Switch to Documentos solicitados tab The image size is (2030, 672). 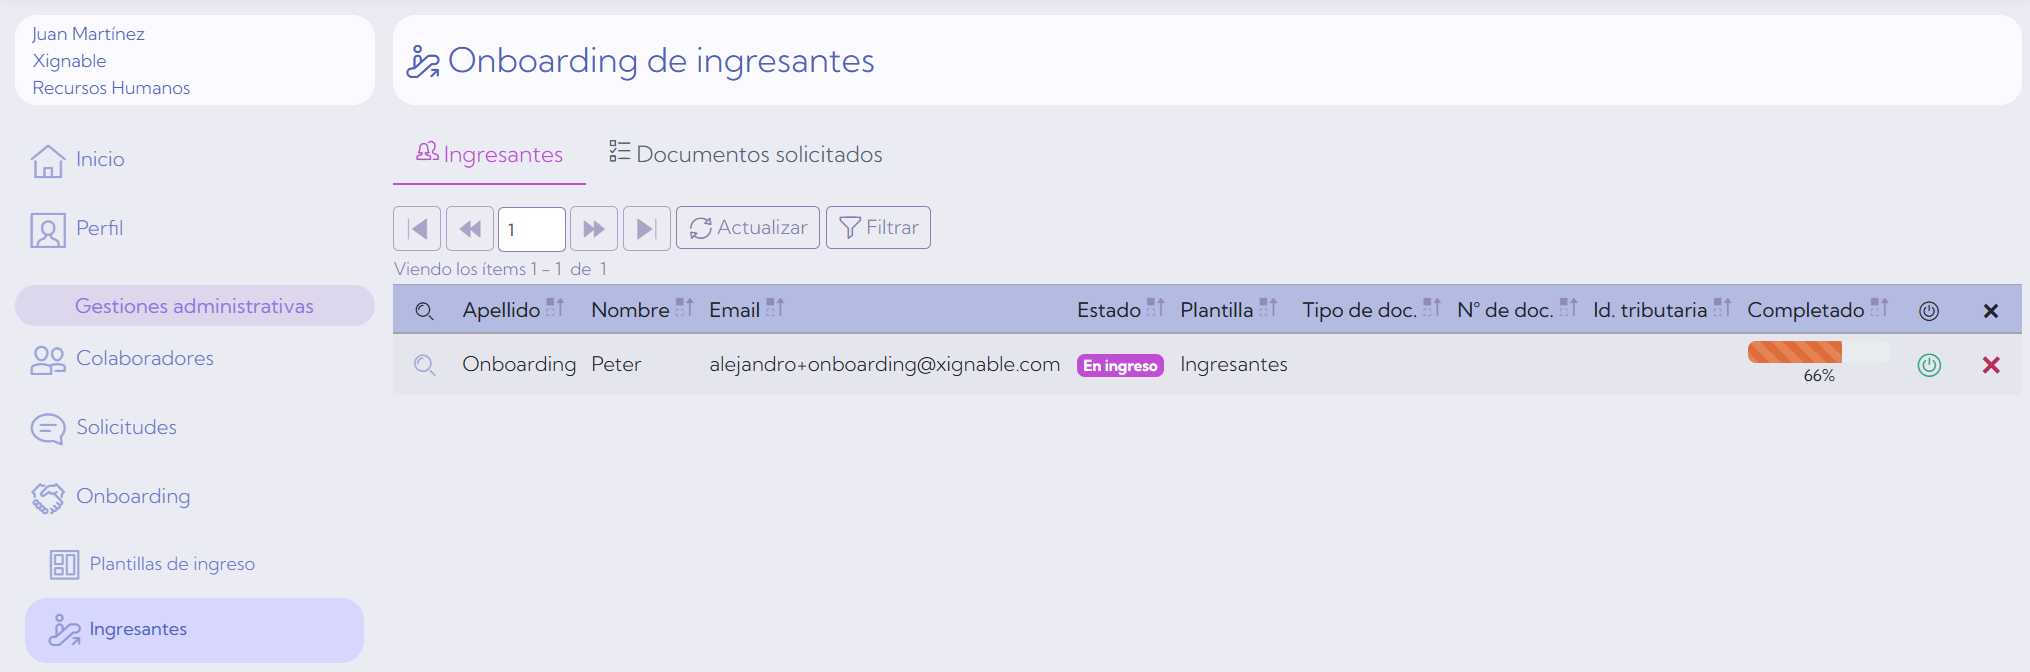click(x=746, y=154)
